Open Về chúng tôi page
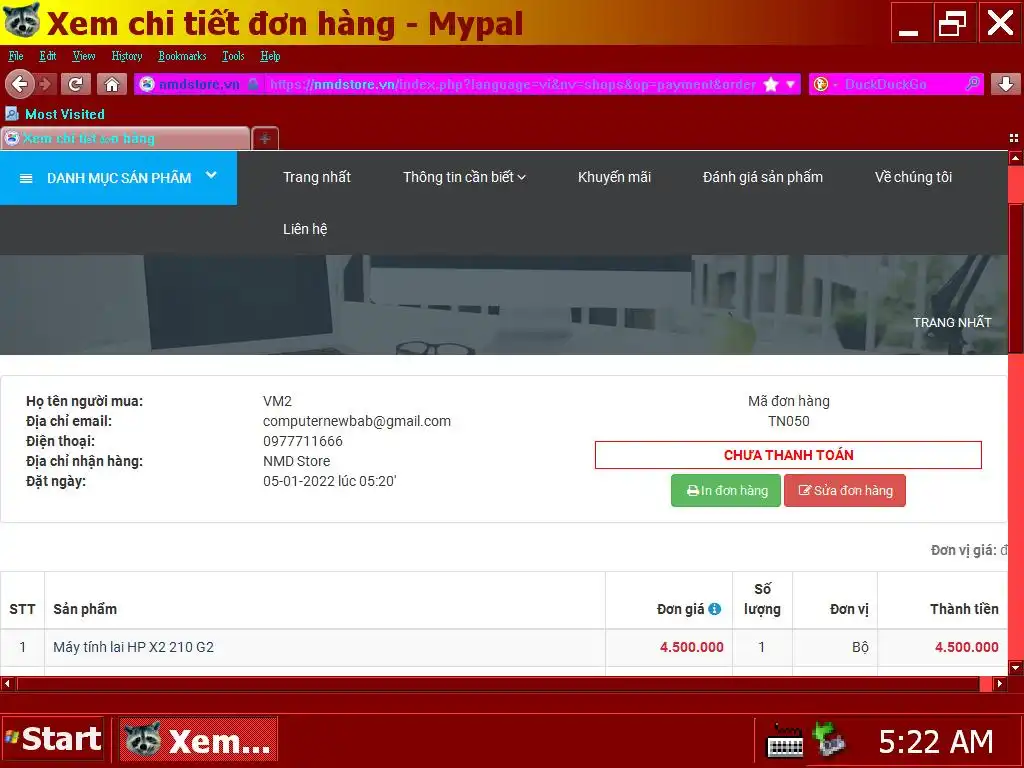This screenshot has width=1024, height=768. (913, 177)
